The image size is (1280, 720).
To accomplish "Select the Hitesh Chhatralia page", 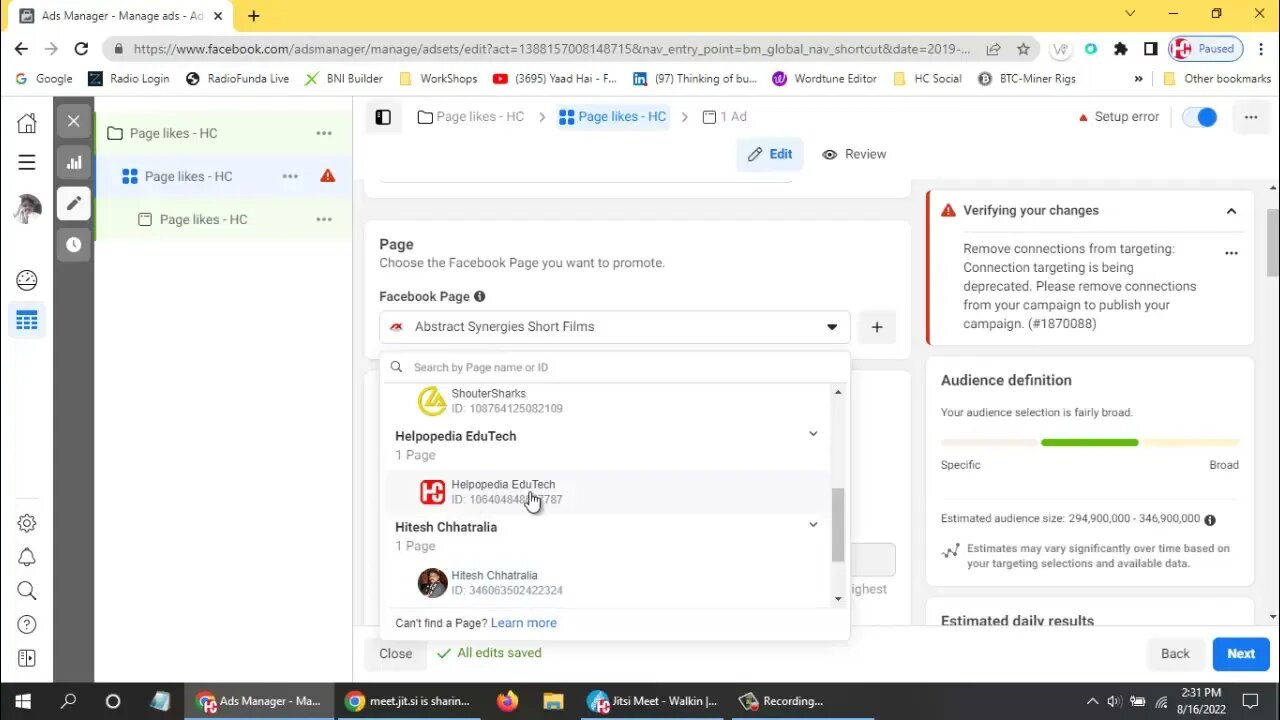I will (x=608, y=583).
